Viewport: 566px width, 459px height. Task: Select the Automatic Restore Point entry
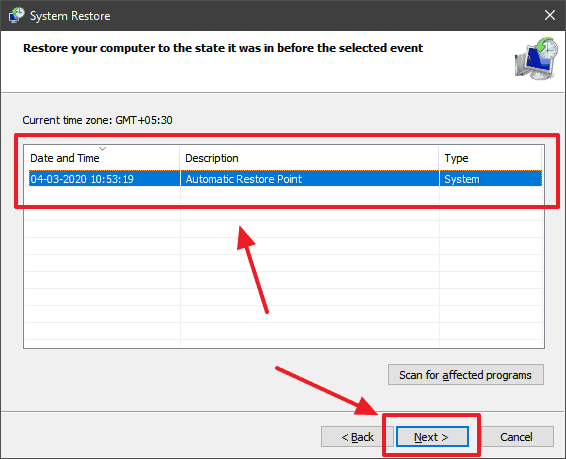click(x=244, y=179)
